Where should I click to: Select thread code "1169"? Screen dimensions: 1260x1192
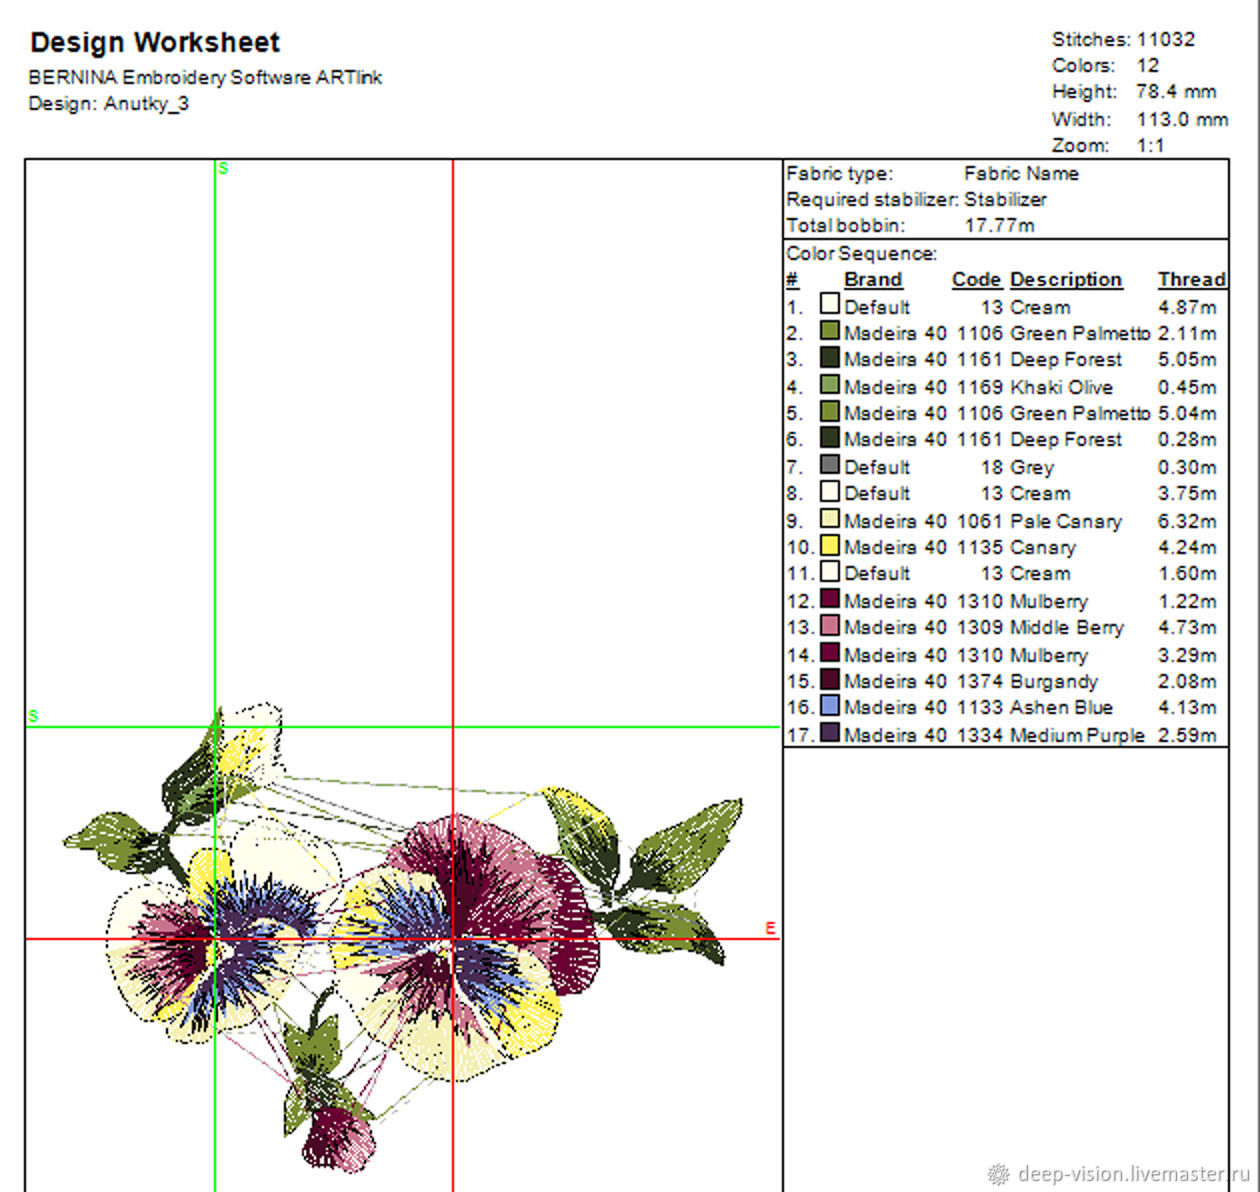click(x=979, y=387)
